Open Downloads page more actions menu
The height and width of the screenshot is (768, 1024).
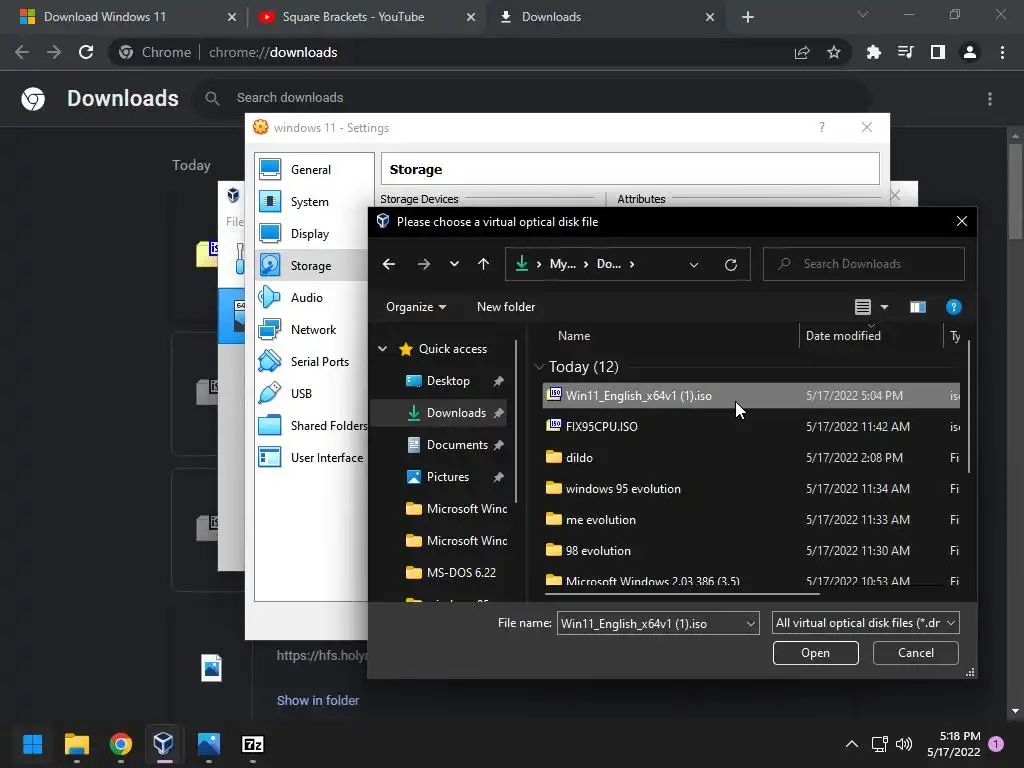(990, 99)
